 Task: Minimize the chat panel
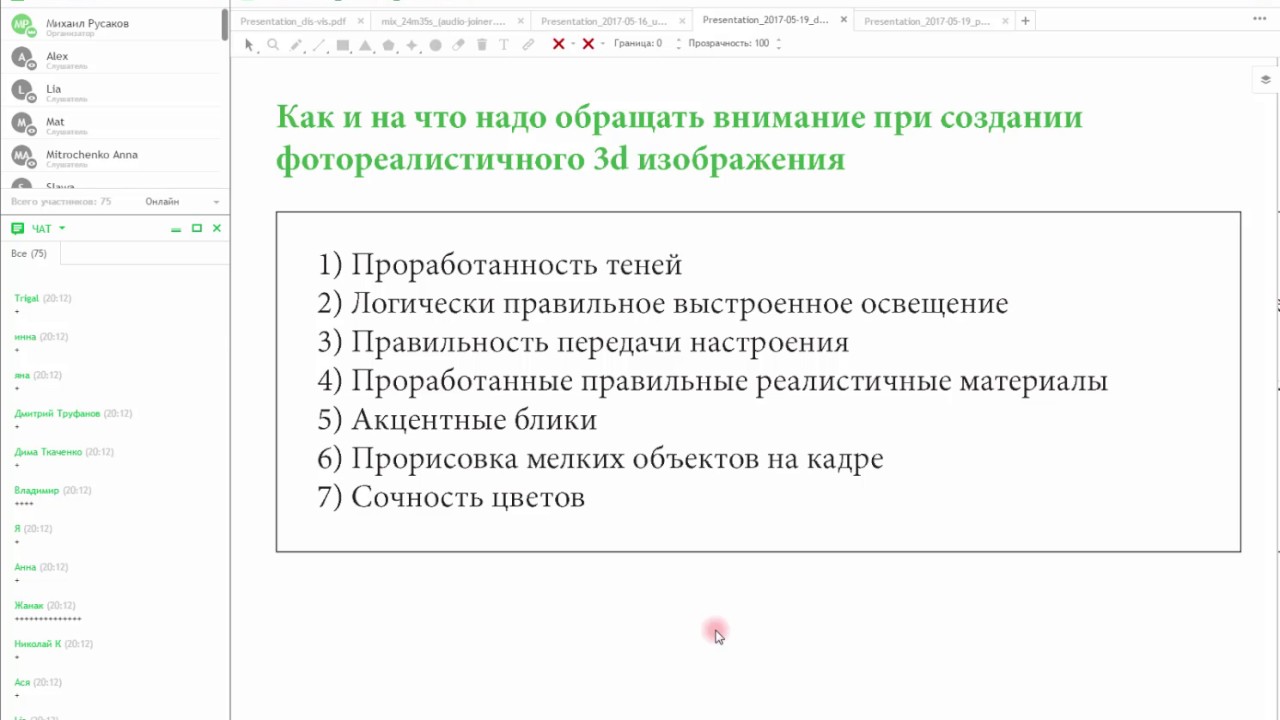click(x=176, y=229)
